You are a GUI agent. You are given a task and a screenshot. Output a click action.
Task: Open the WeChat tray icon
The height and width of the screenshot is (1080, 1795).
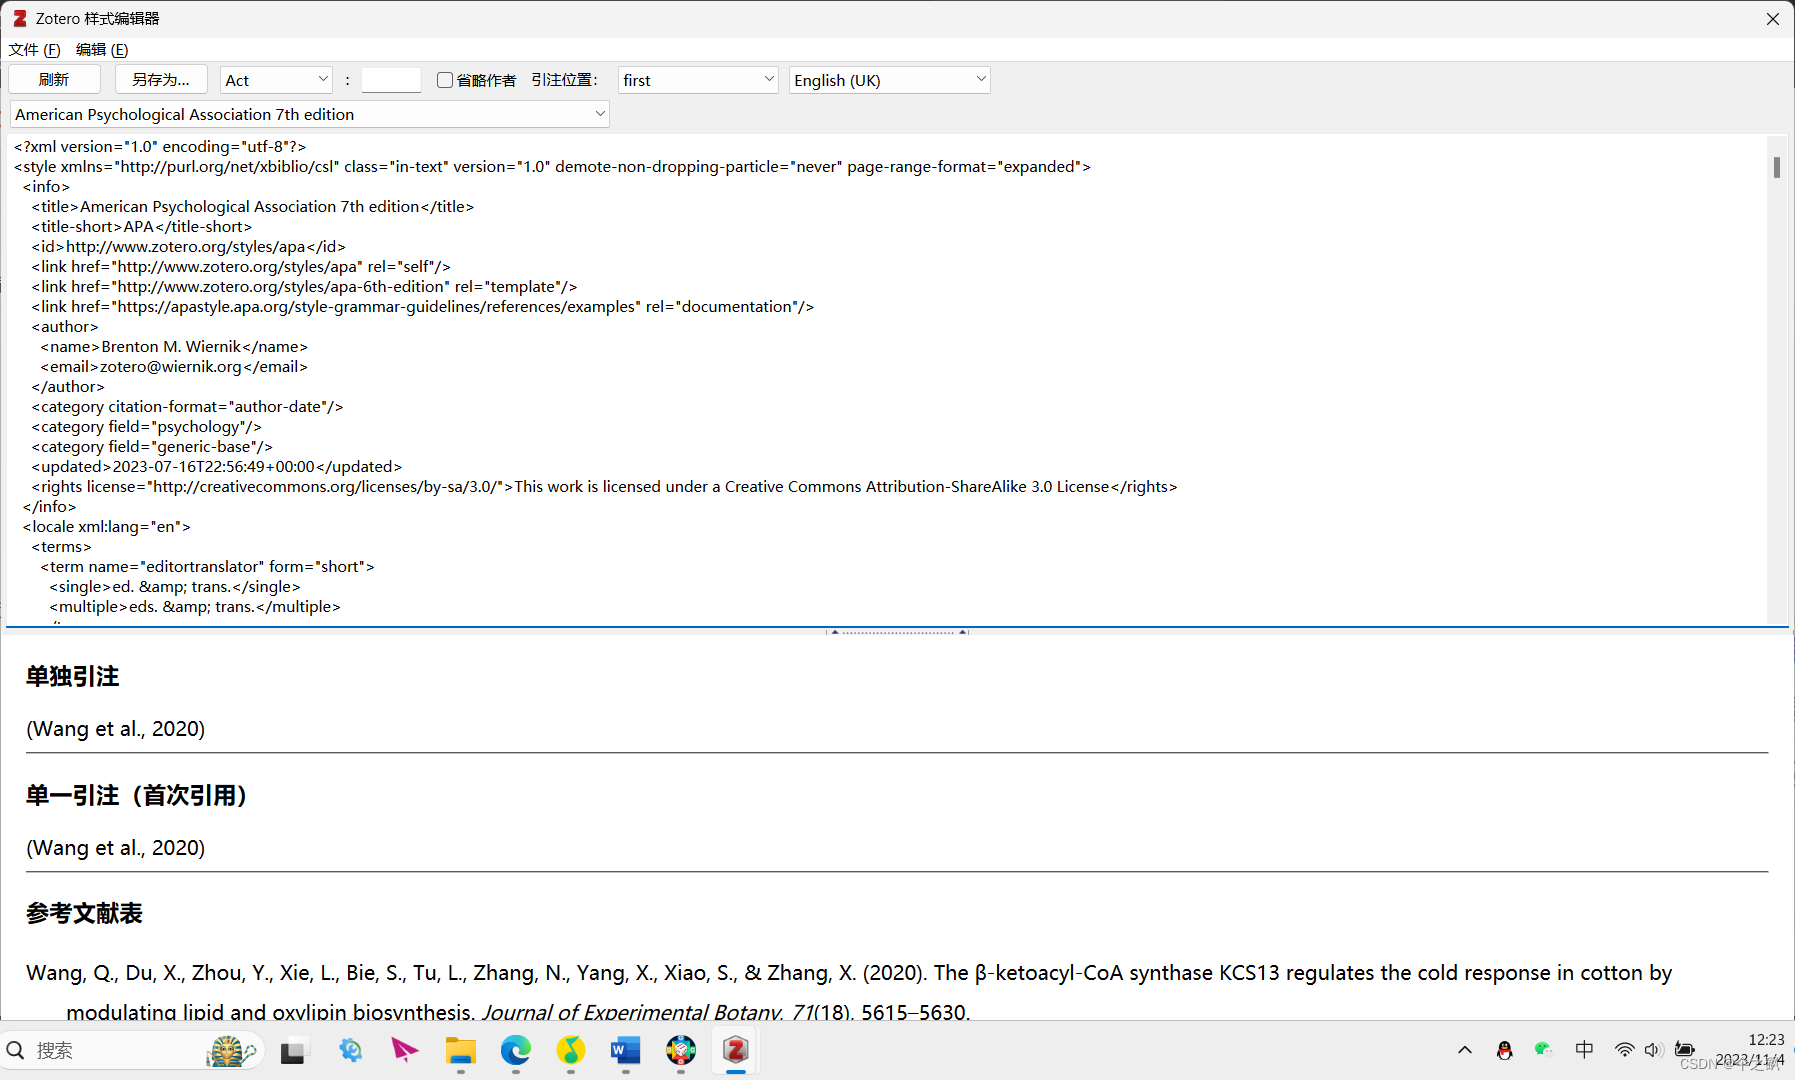click(x=1543, y=1050)
